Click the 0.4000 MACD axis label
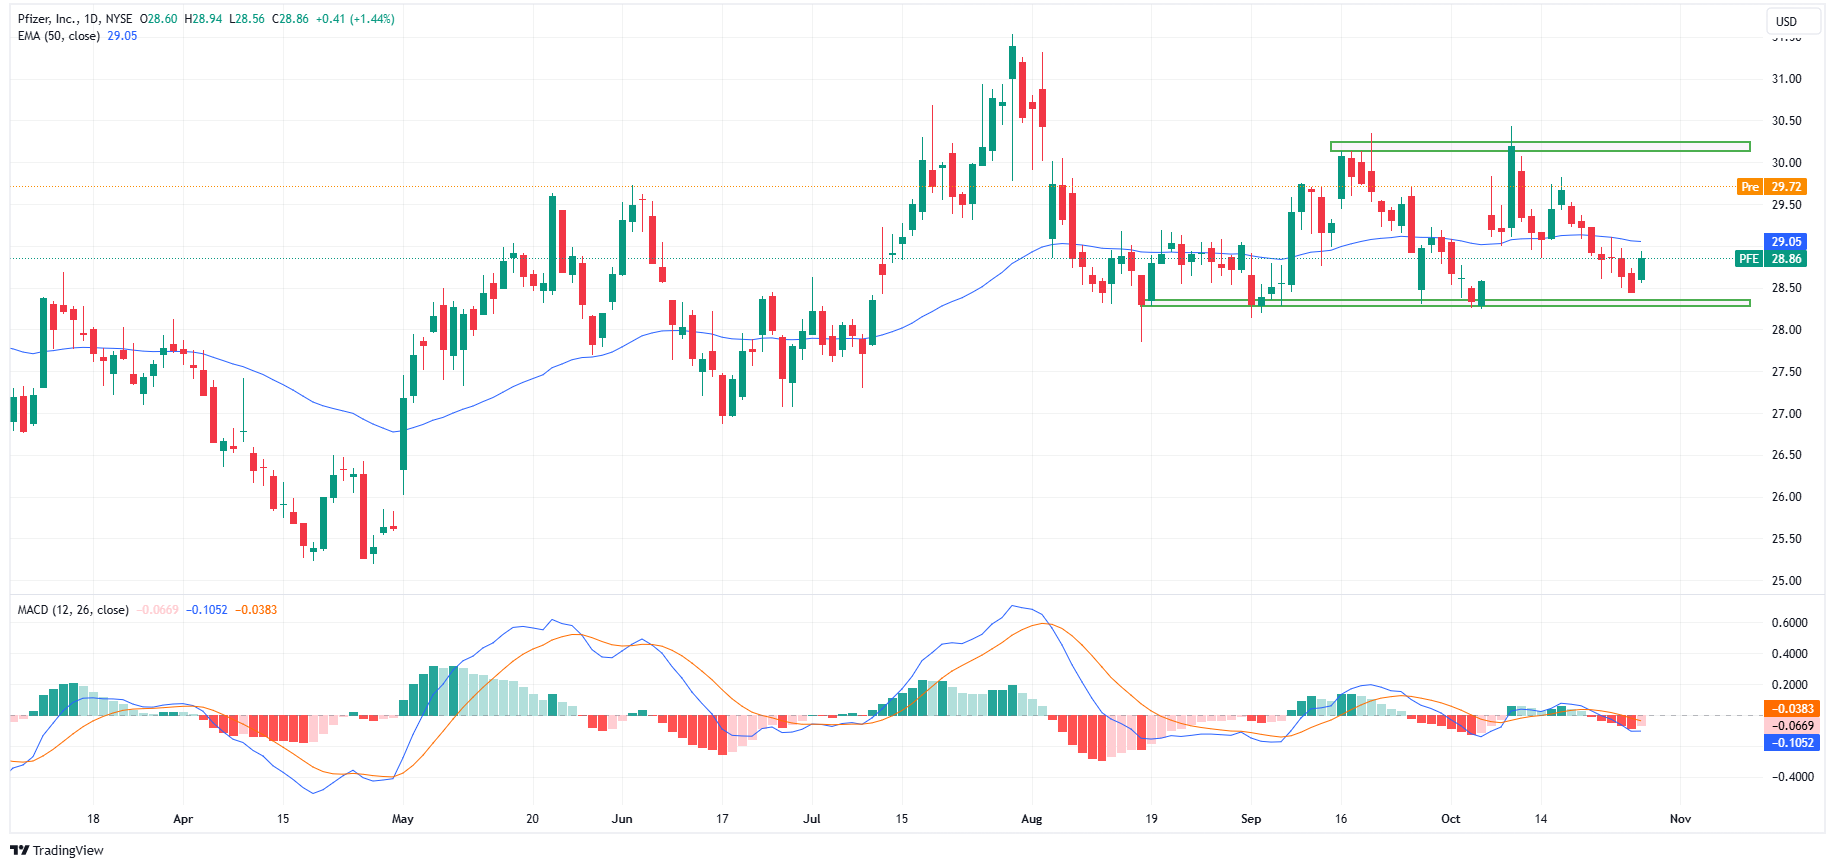Screen dimensions: 1835x868 click(1789, 654)
